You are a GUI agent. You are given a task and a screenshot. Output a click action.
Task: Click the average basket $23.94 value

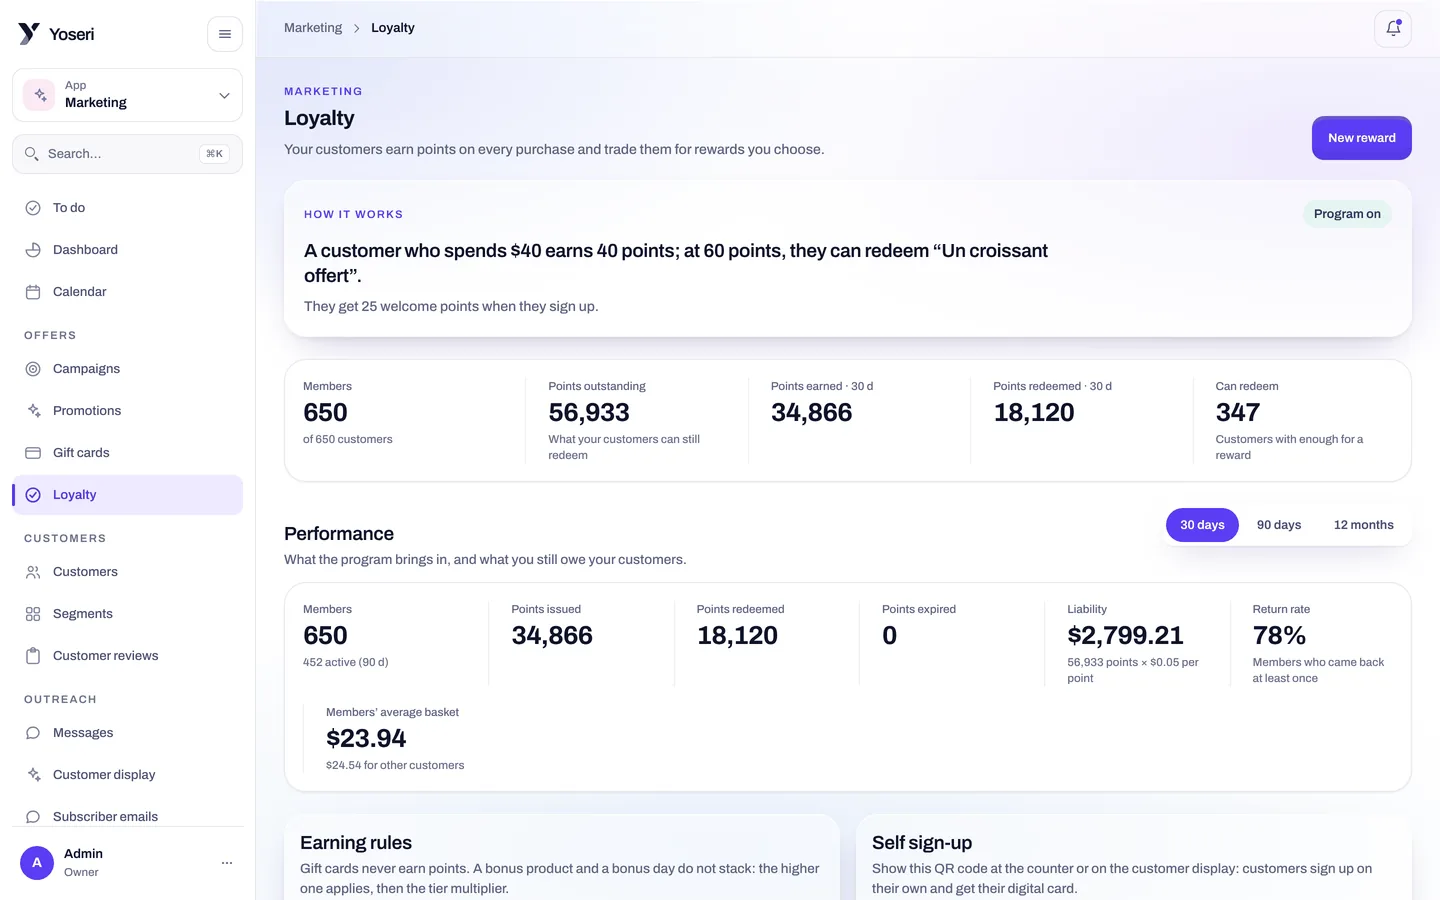point(366,739)
